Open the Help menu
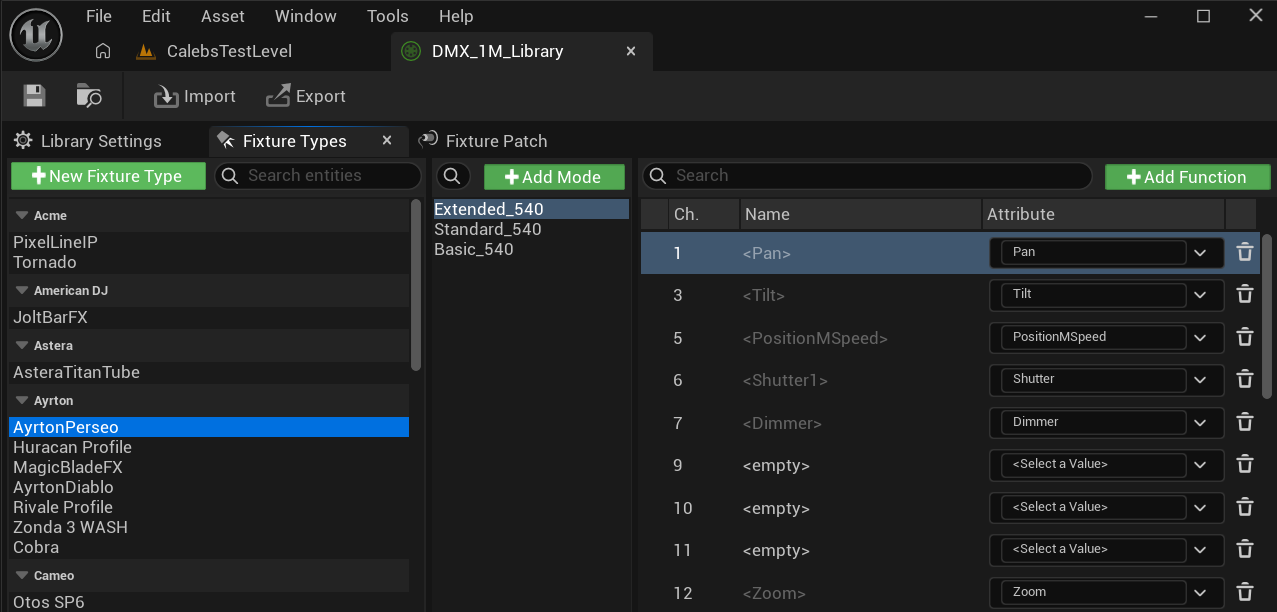The height and width of the screenshot is (612, 1277). 456,16
